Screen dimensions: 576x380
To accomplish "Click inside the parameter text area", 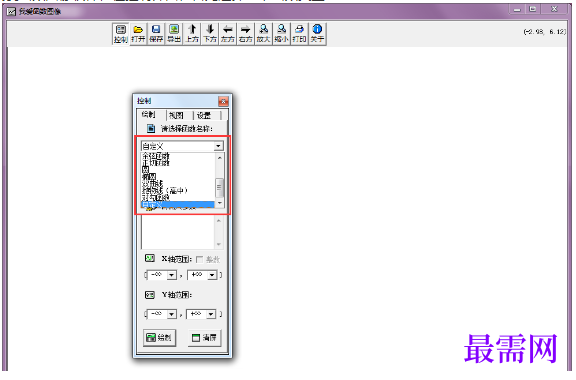I will click(178, 232).
